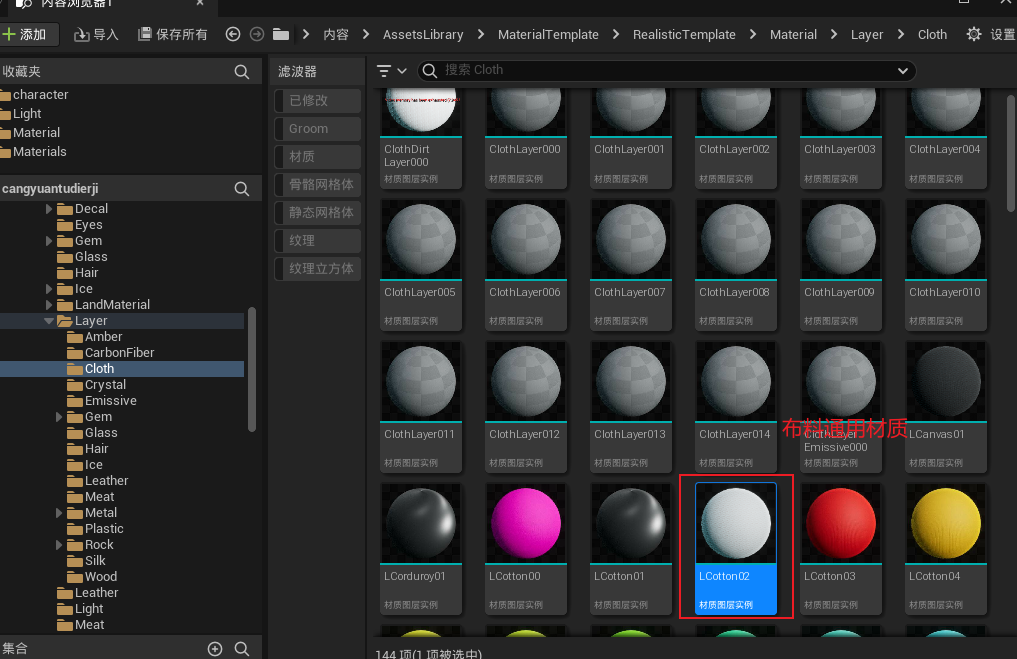This screenshot has height=659, width=1017.
Task: Click the plus icon to add a Collection (集合)
Action: pos(214,649)
